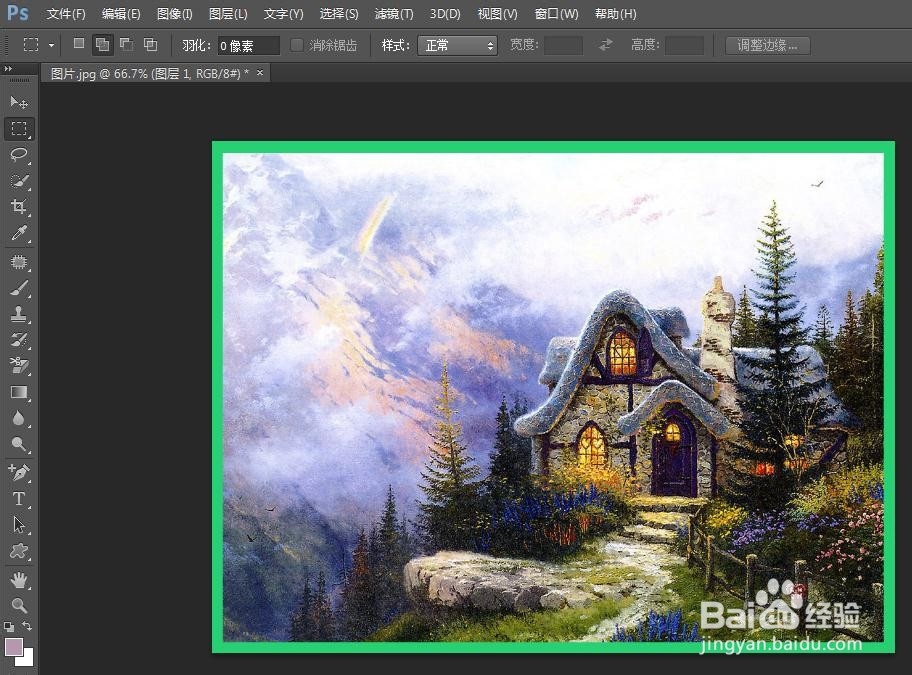Select the Zoom tool

(19, 606)
